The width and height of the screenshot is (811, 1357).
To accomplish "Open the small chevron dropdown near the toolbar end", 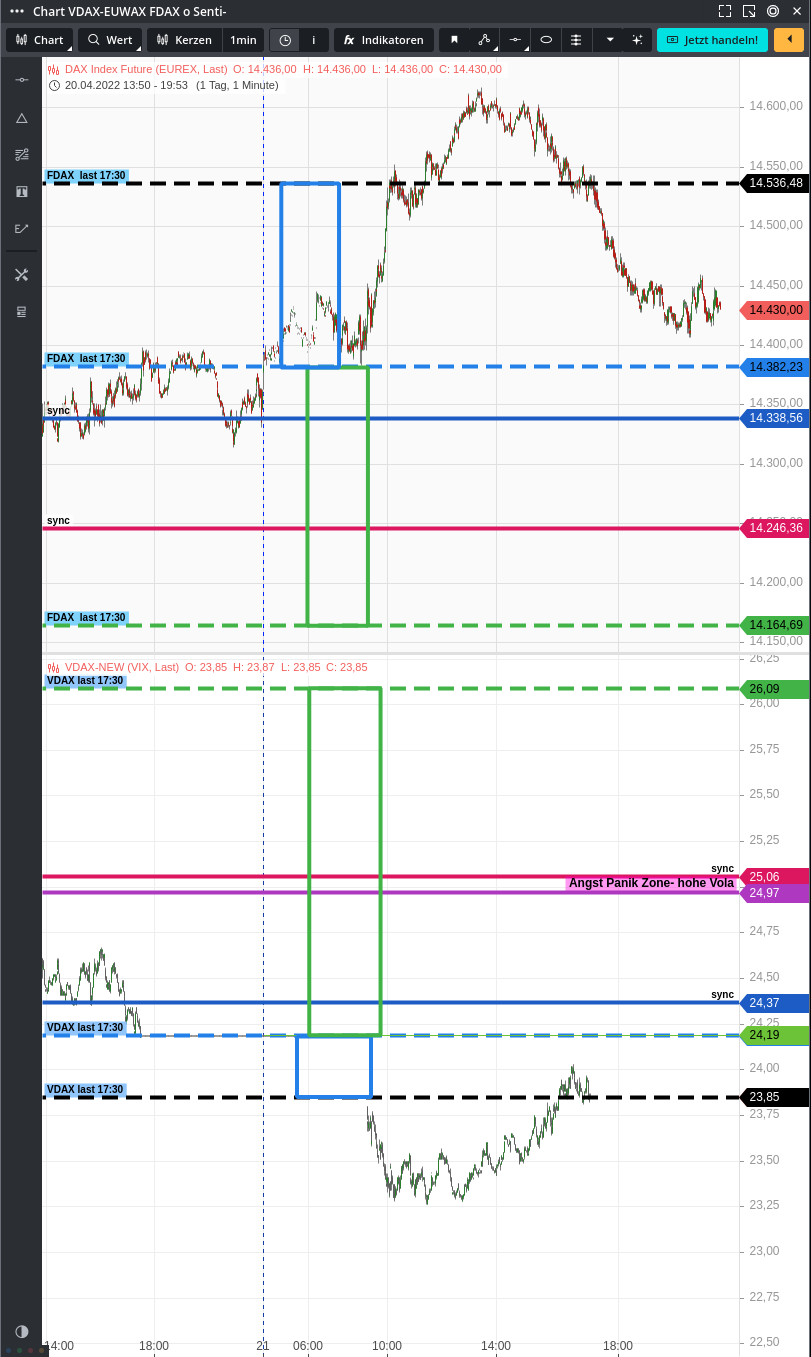I will tap(609, 40).
